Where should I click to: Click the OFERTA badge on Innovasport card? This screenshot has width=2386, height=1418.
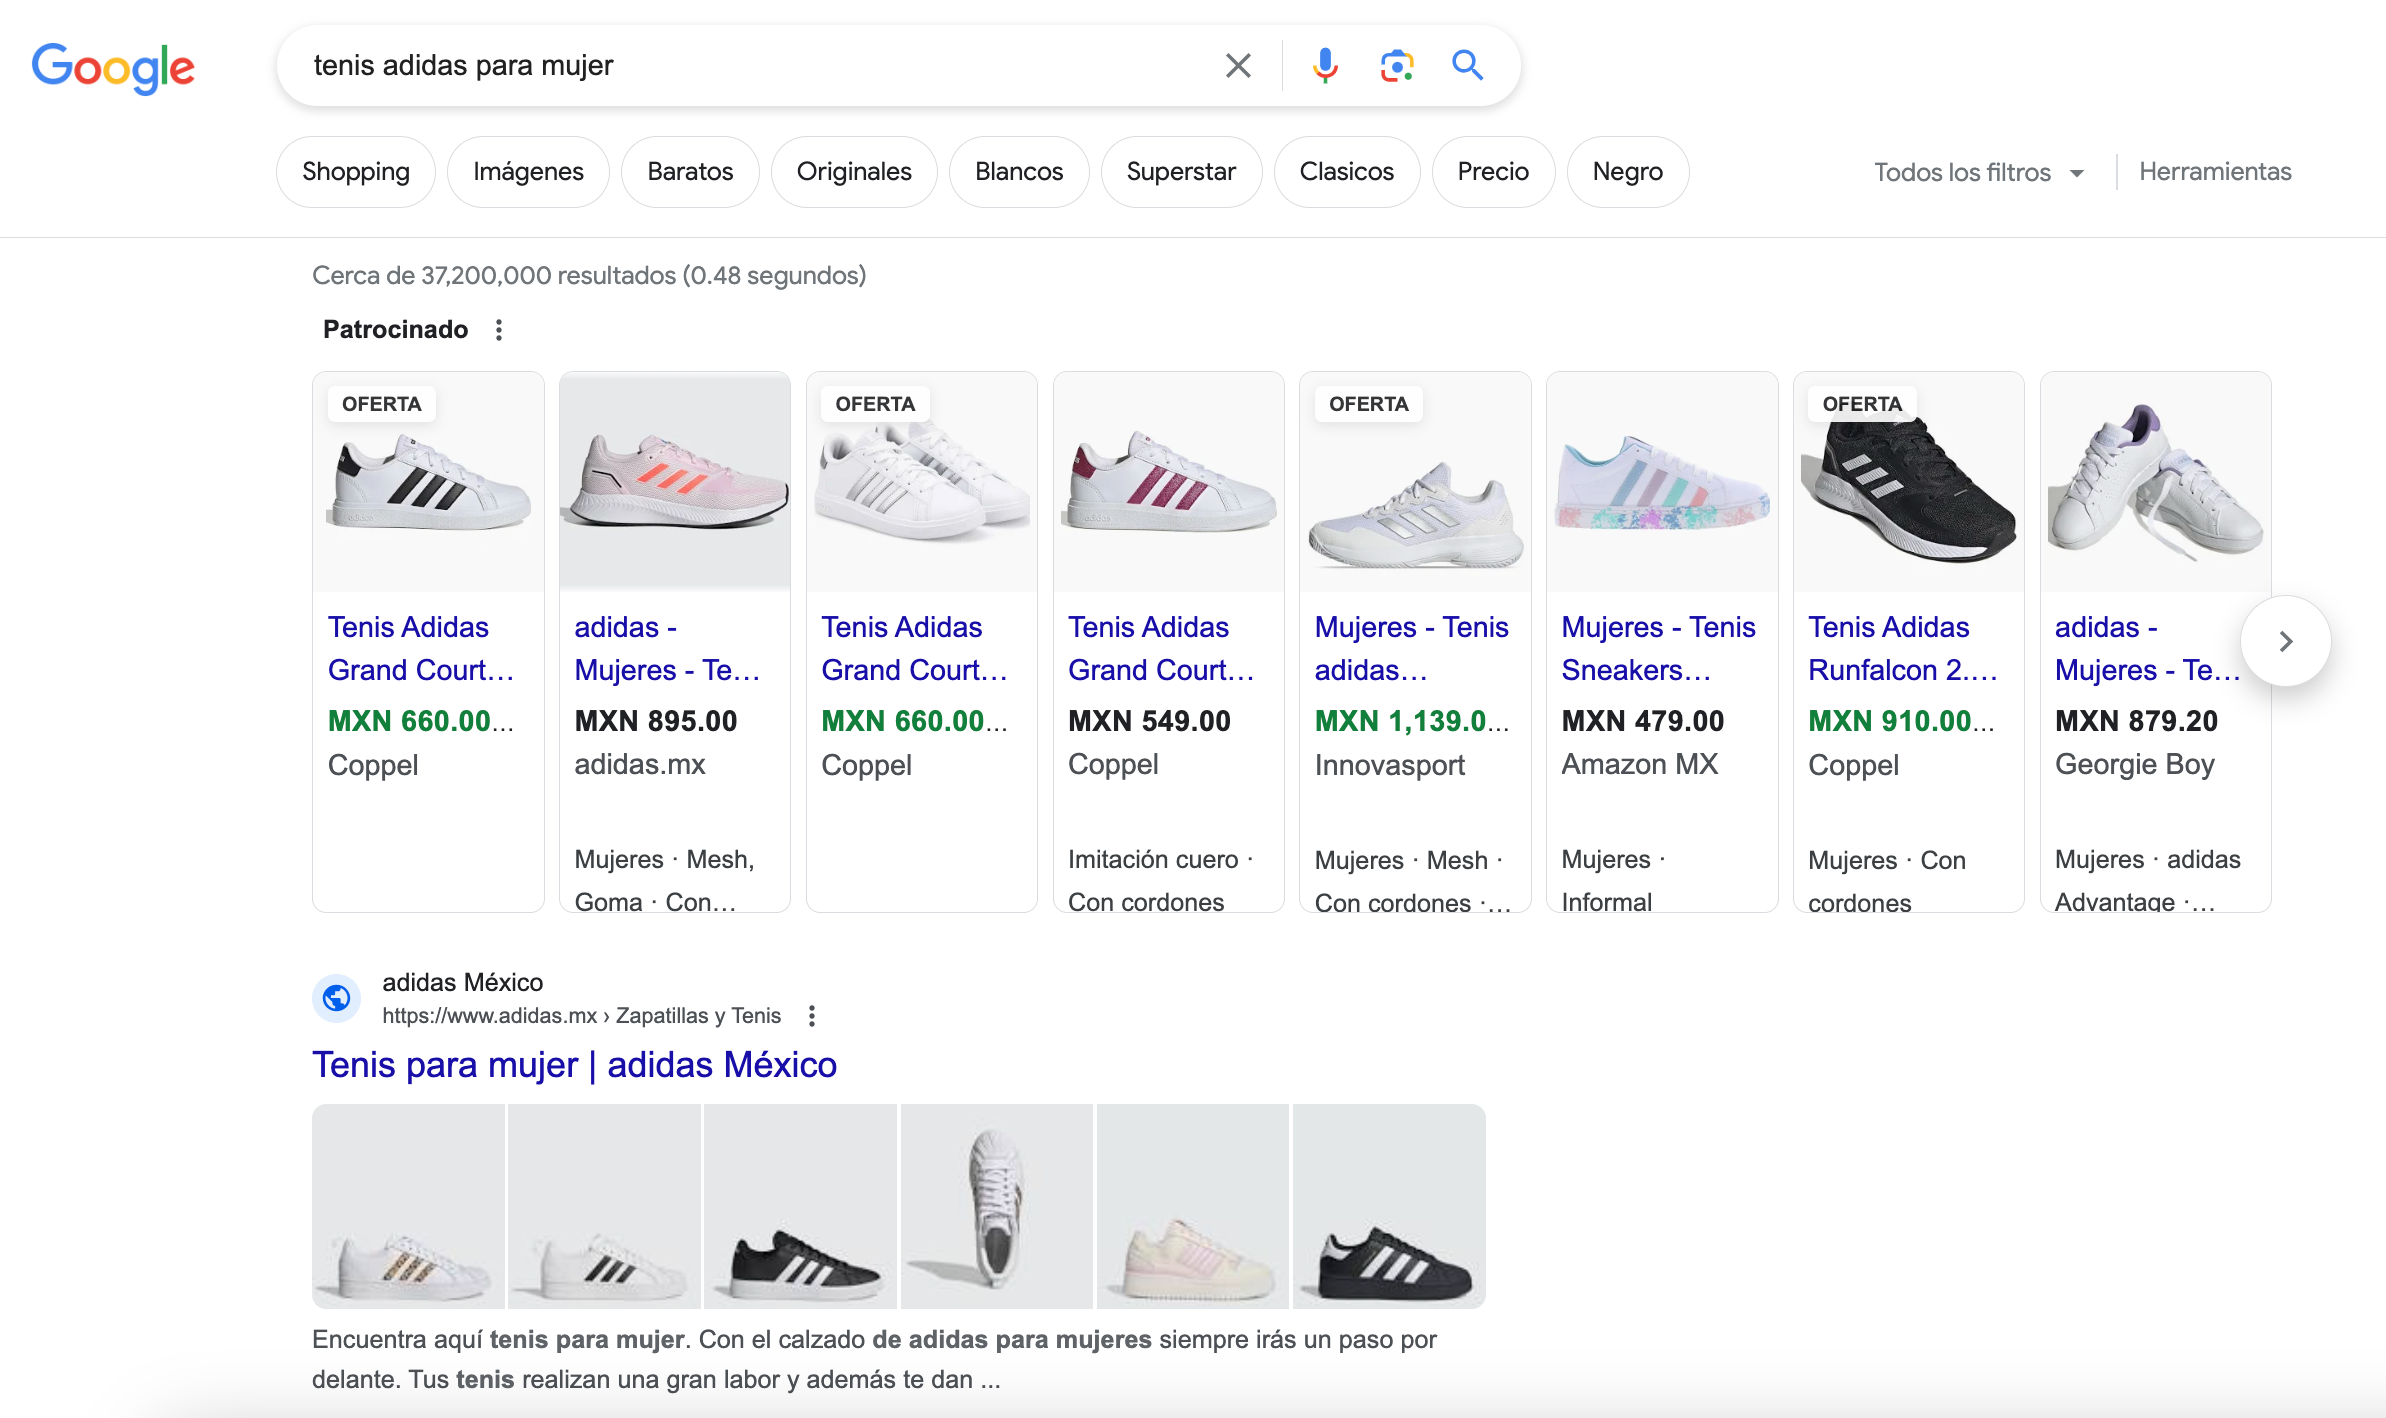coord(1368,404)
